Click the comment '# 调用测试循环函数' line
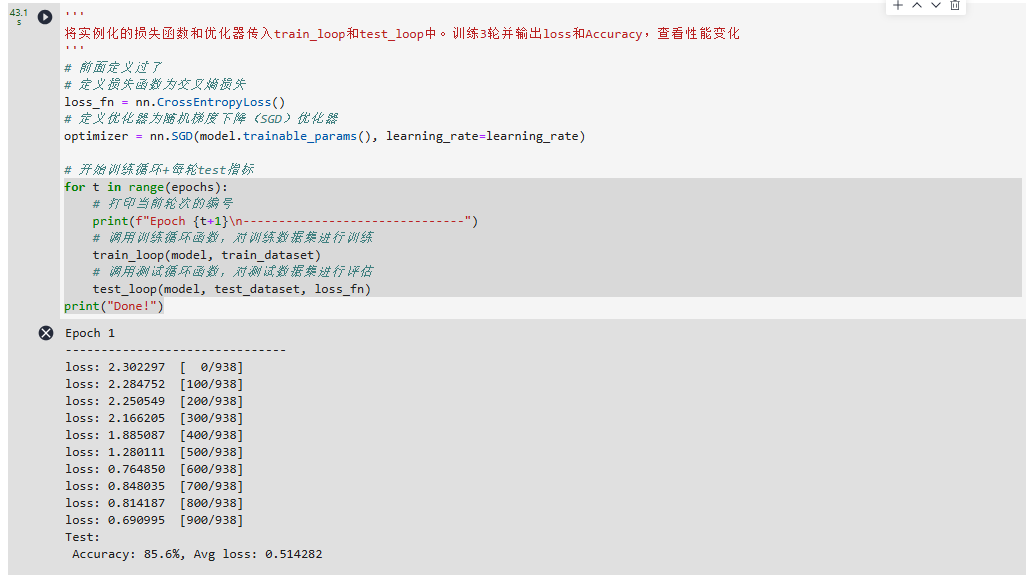1034x575 pixels. 233,272
